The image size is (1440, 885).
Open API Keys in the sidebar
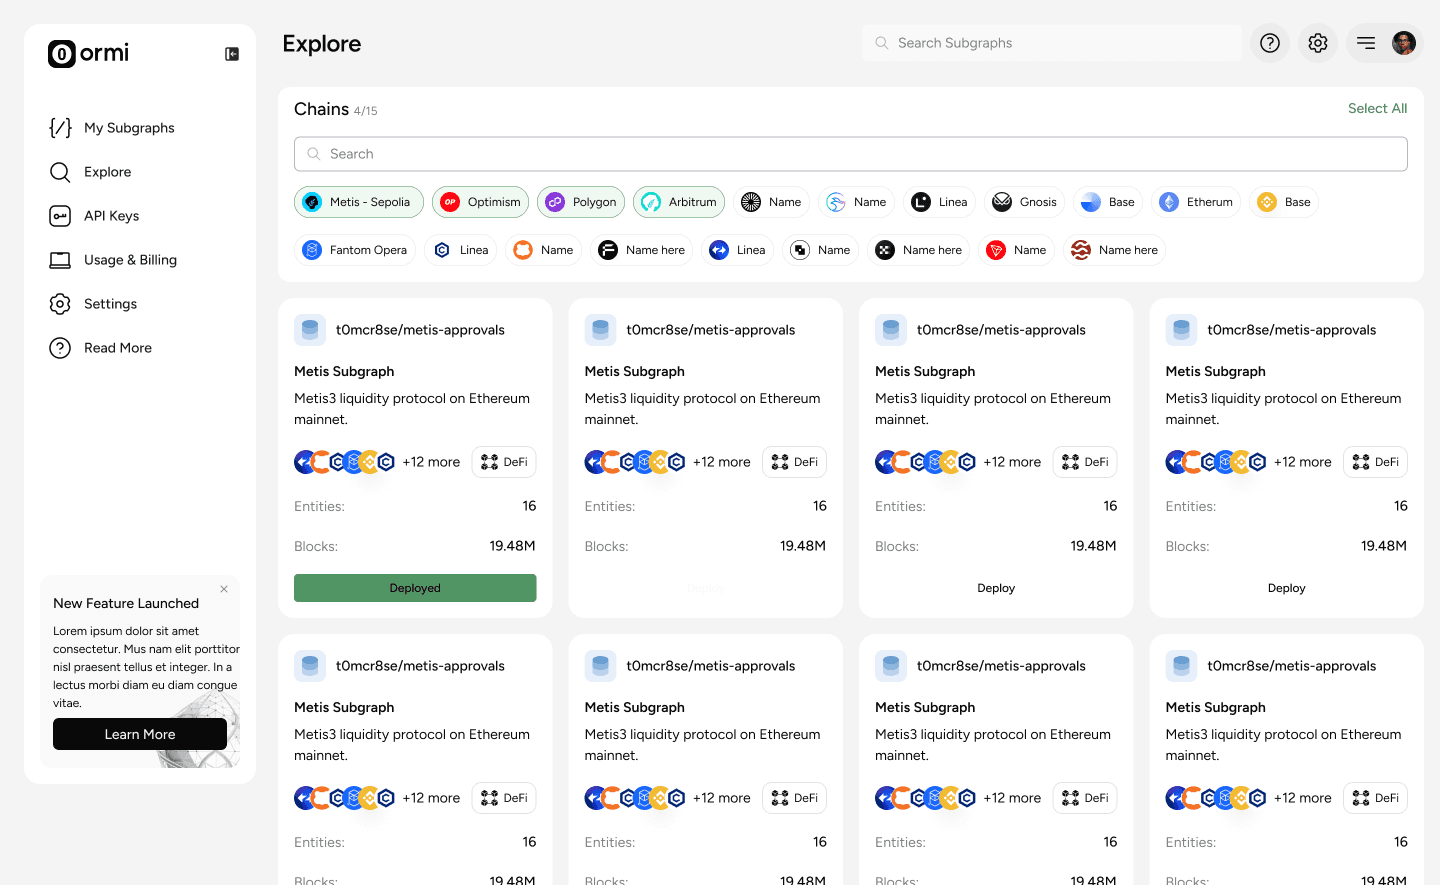(95, 216)
